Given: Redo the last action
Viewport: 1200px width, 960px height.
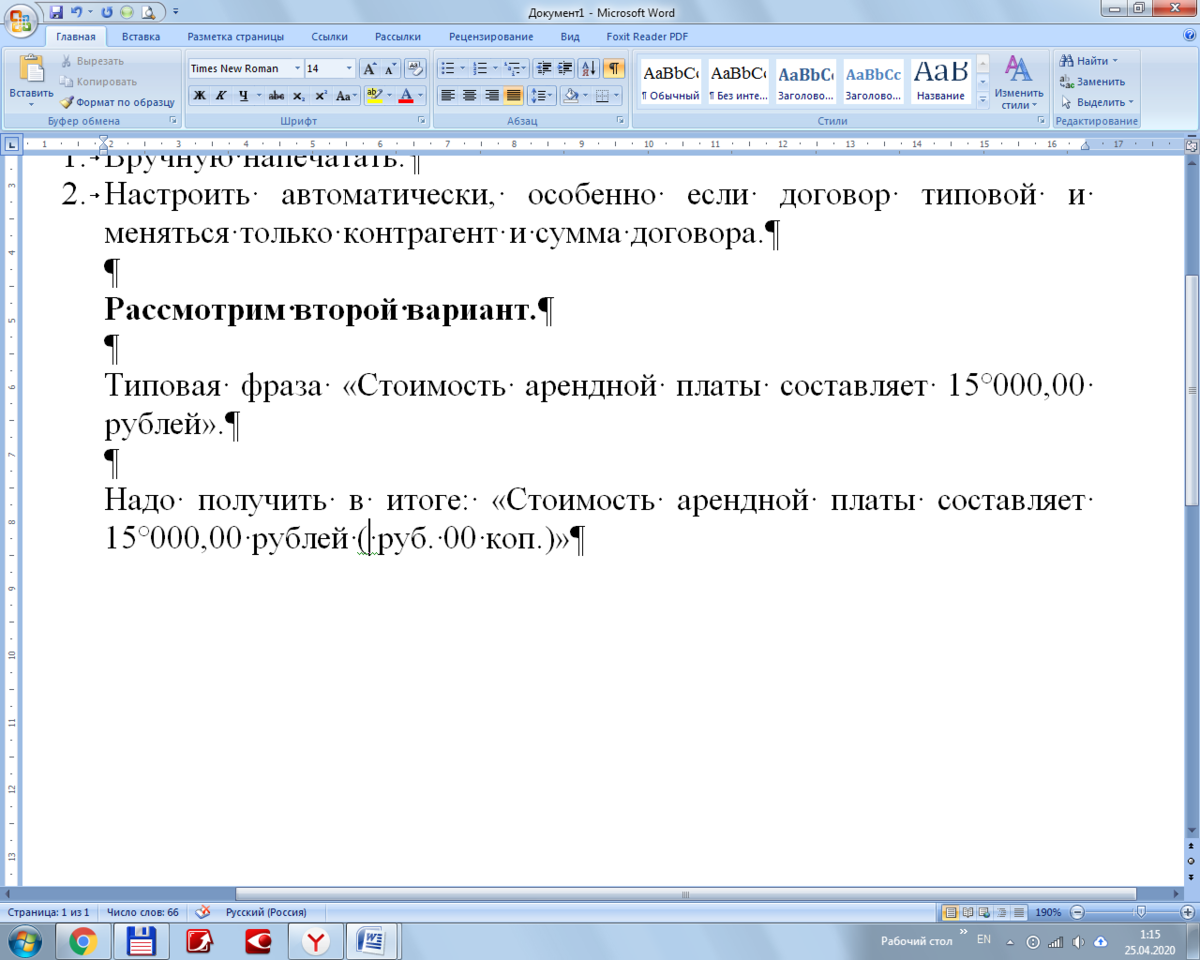Looking at the screenshot, I should point(107,13).
